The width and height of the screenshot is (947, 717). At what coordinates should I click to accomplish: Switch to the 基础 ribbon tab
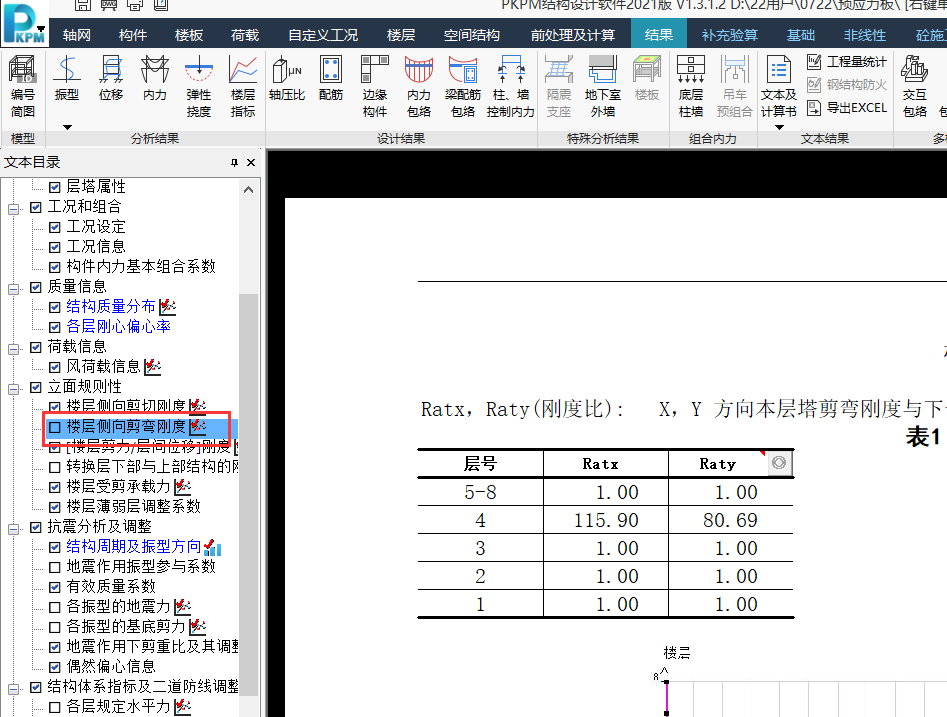point(801,35)
